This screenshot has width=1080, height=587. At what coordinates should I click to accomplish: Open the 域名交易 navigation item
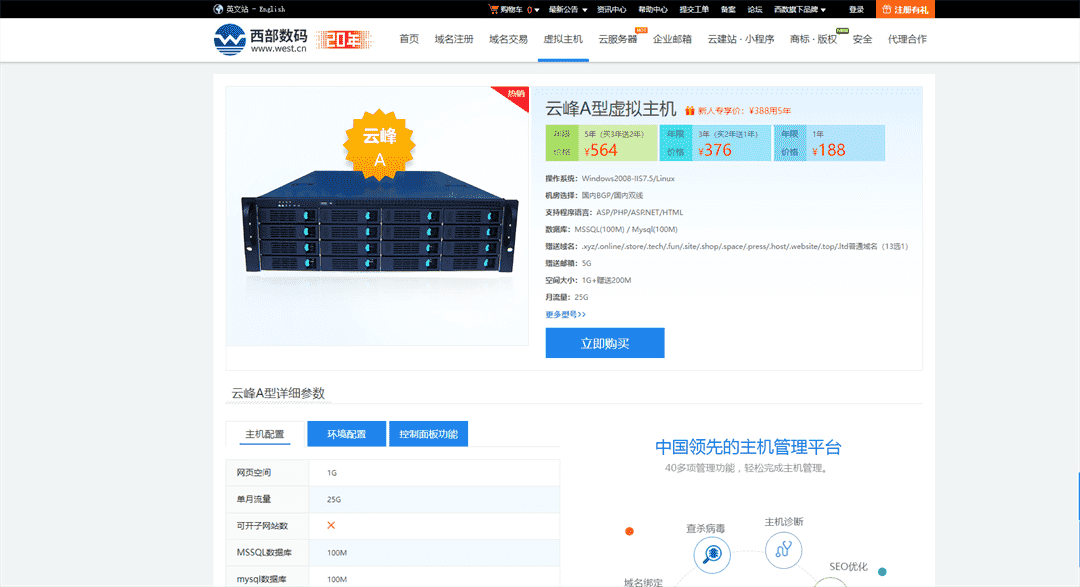508,39
